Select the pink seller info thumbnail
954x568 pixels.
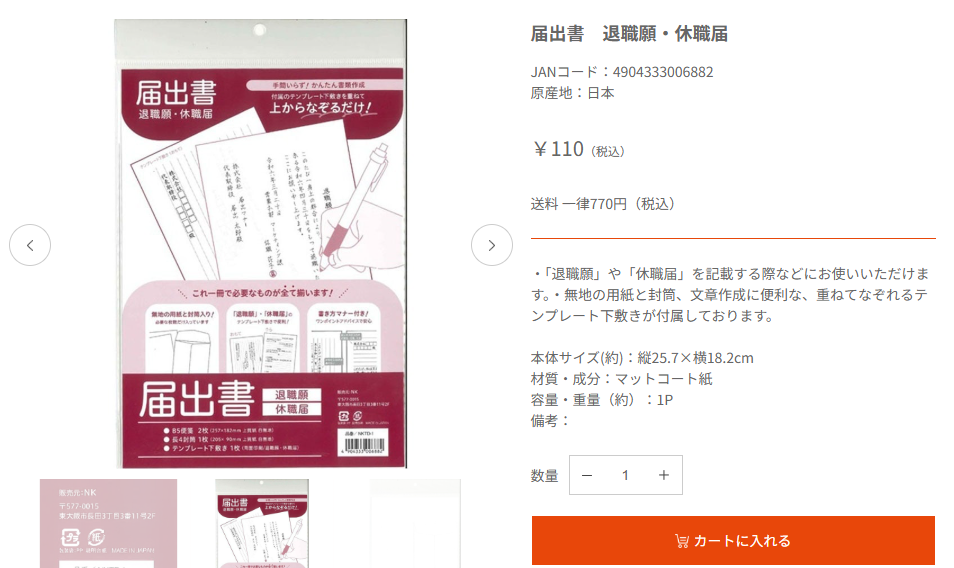click(109, 524)
